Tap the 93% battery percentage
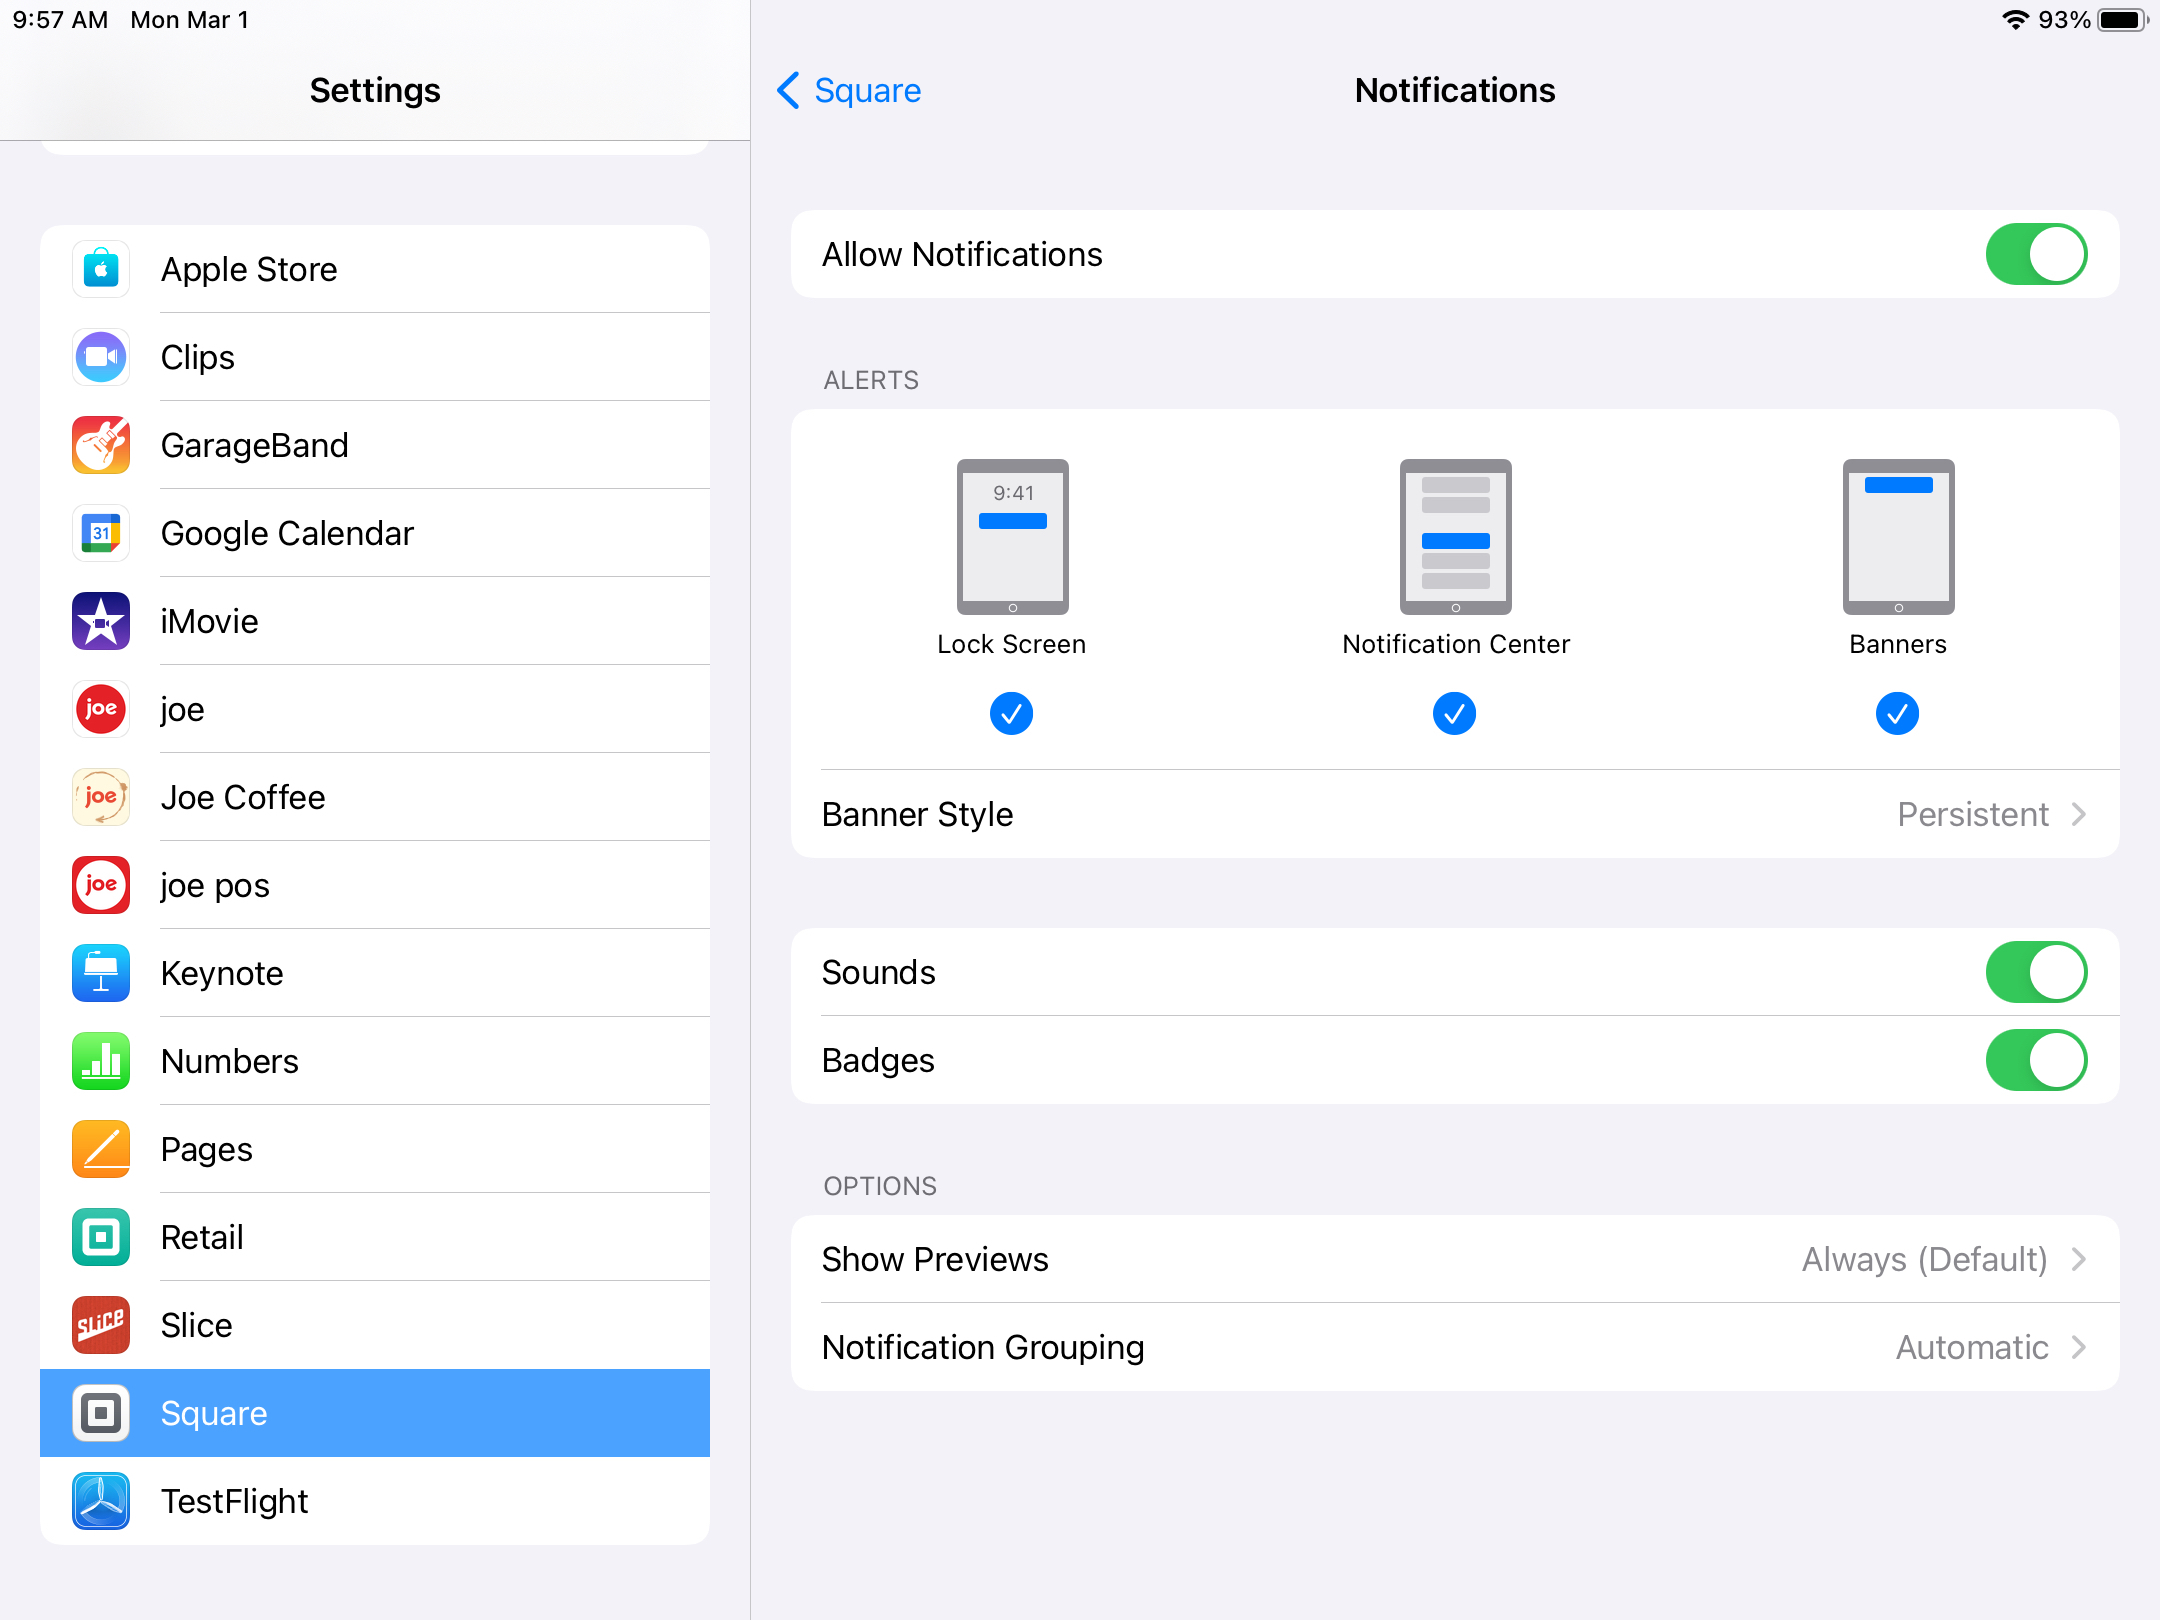Viewport: 2160px width, 1620px height. [x=2064, y=20]
